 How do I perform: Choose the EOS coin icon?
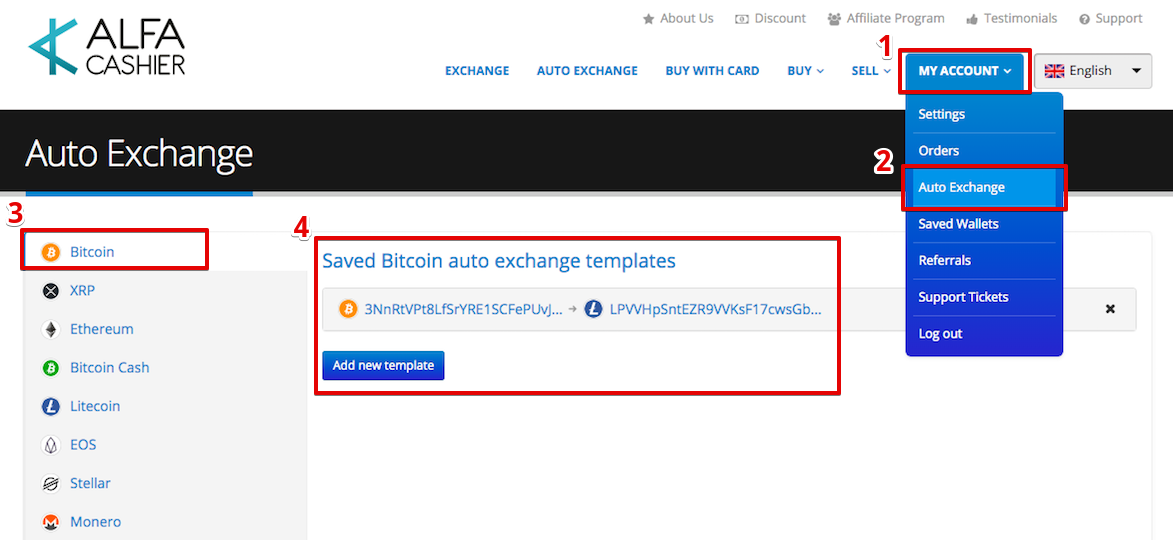(x=51, y=445)
